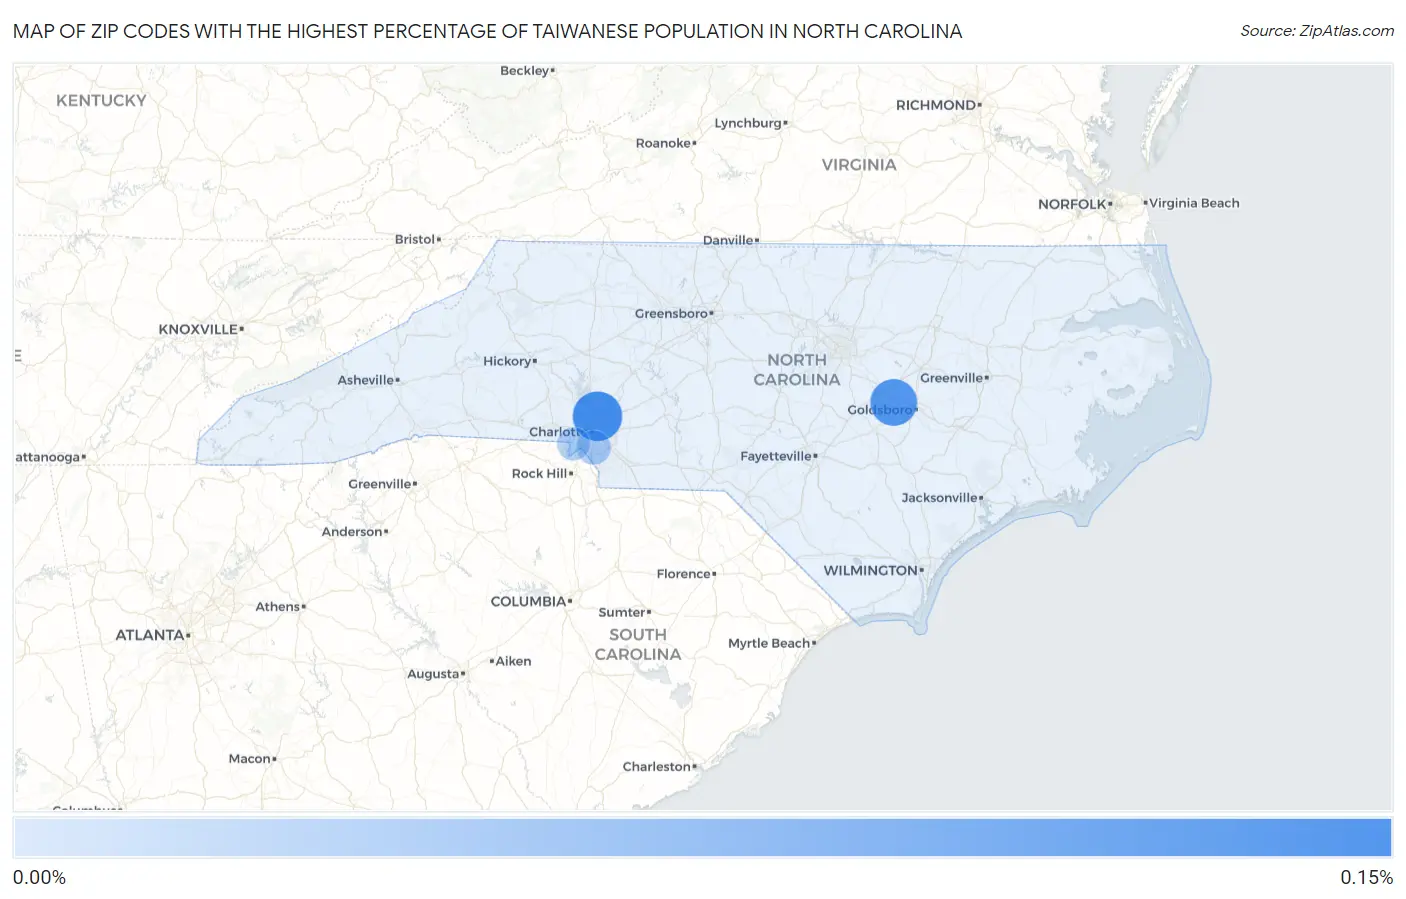Viewport: 1406px width, 899px height.
Task: Click the Fayetteville city label
Action: coord(776,456)
